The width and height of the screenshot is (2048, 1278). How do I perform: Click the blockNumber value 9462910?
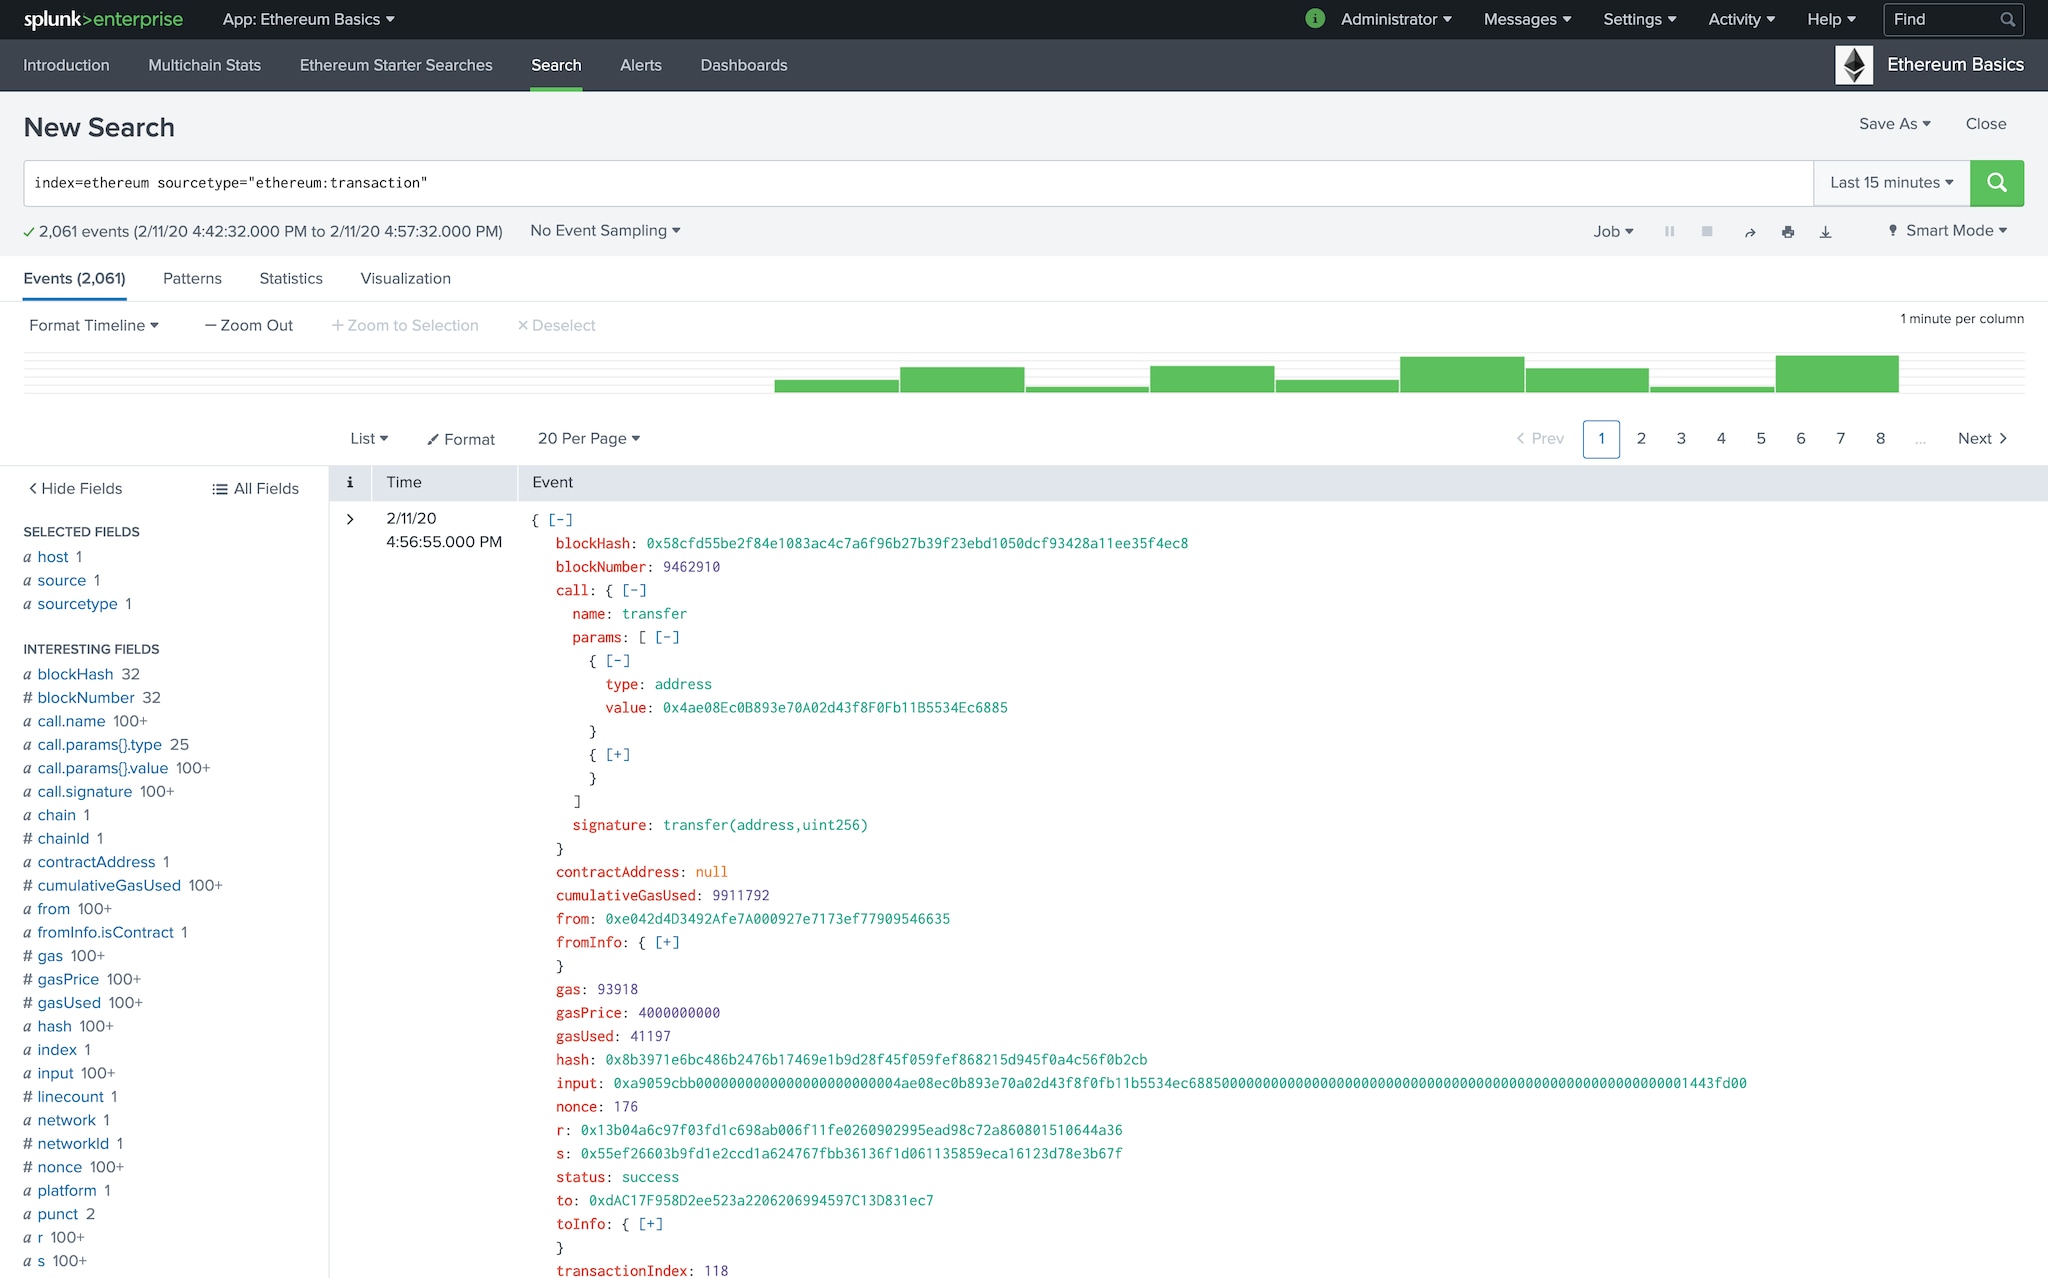(x=691, y=567)
